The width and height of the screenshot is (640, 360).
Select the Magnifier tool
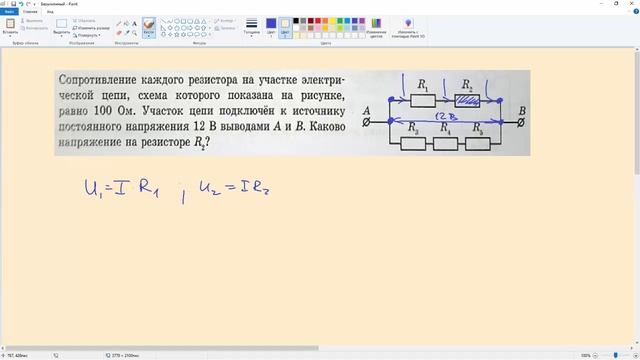coord(134,33)
